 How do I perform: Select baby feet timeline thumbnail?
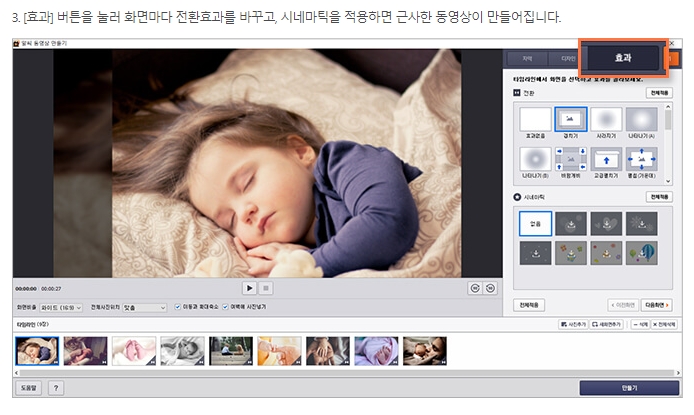[x=134, y=351]
